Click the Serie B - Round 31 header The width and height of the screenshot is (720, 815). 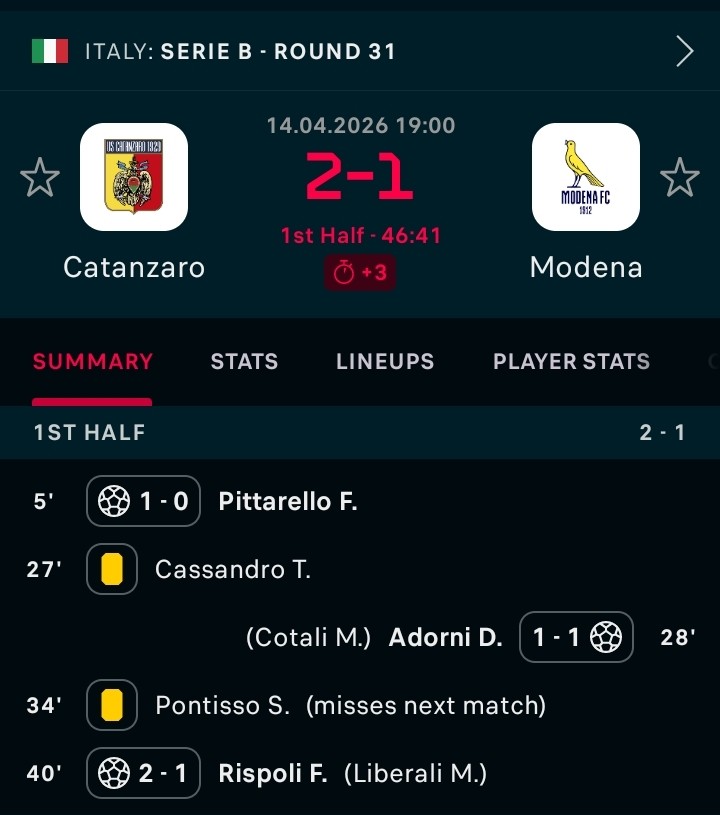tap(240, 51)
